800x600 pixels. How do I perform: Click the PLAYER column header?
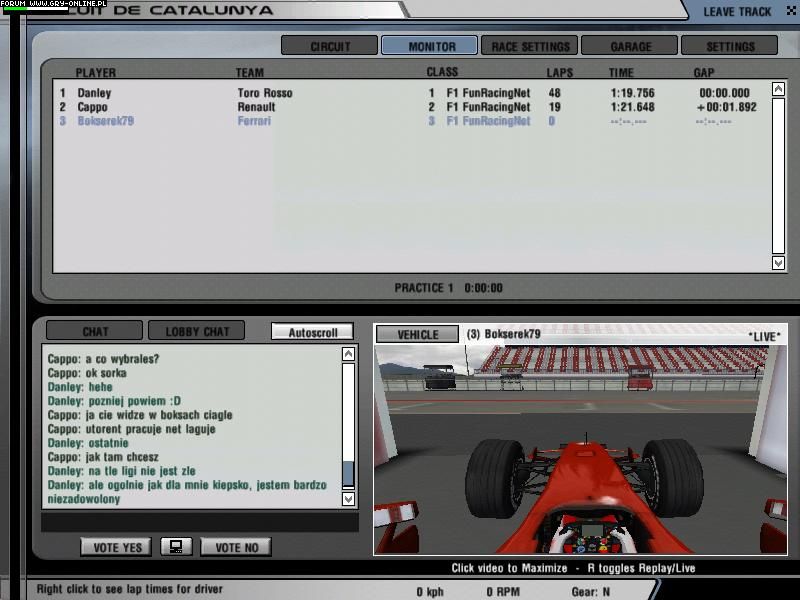coord(96,72)
